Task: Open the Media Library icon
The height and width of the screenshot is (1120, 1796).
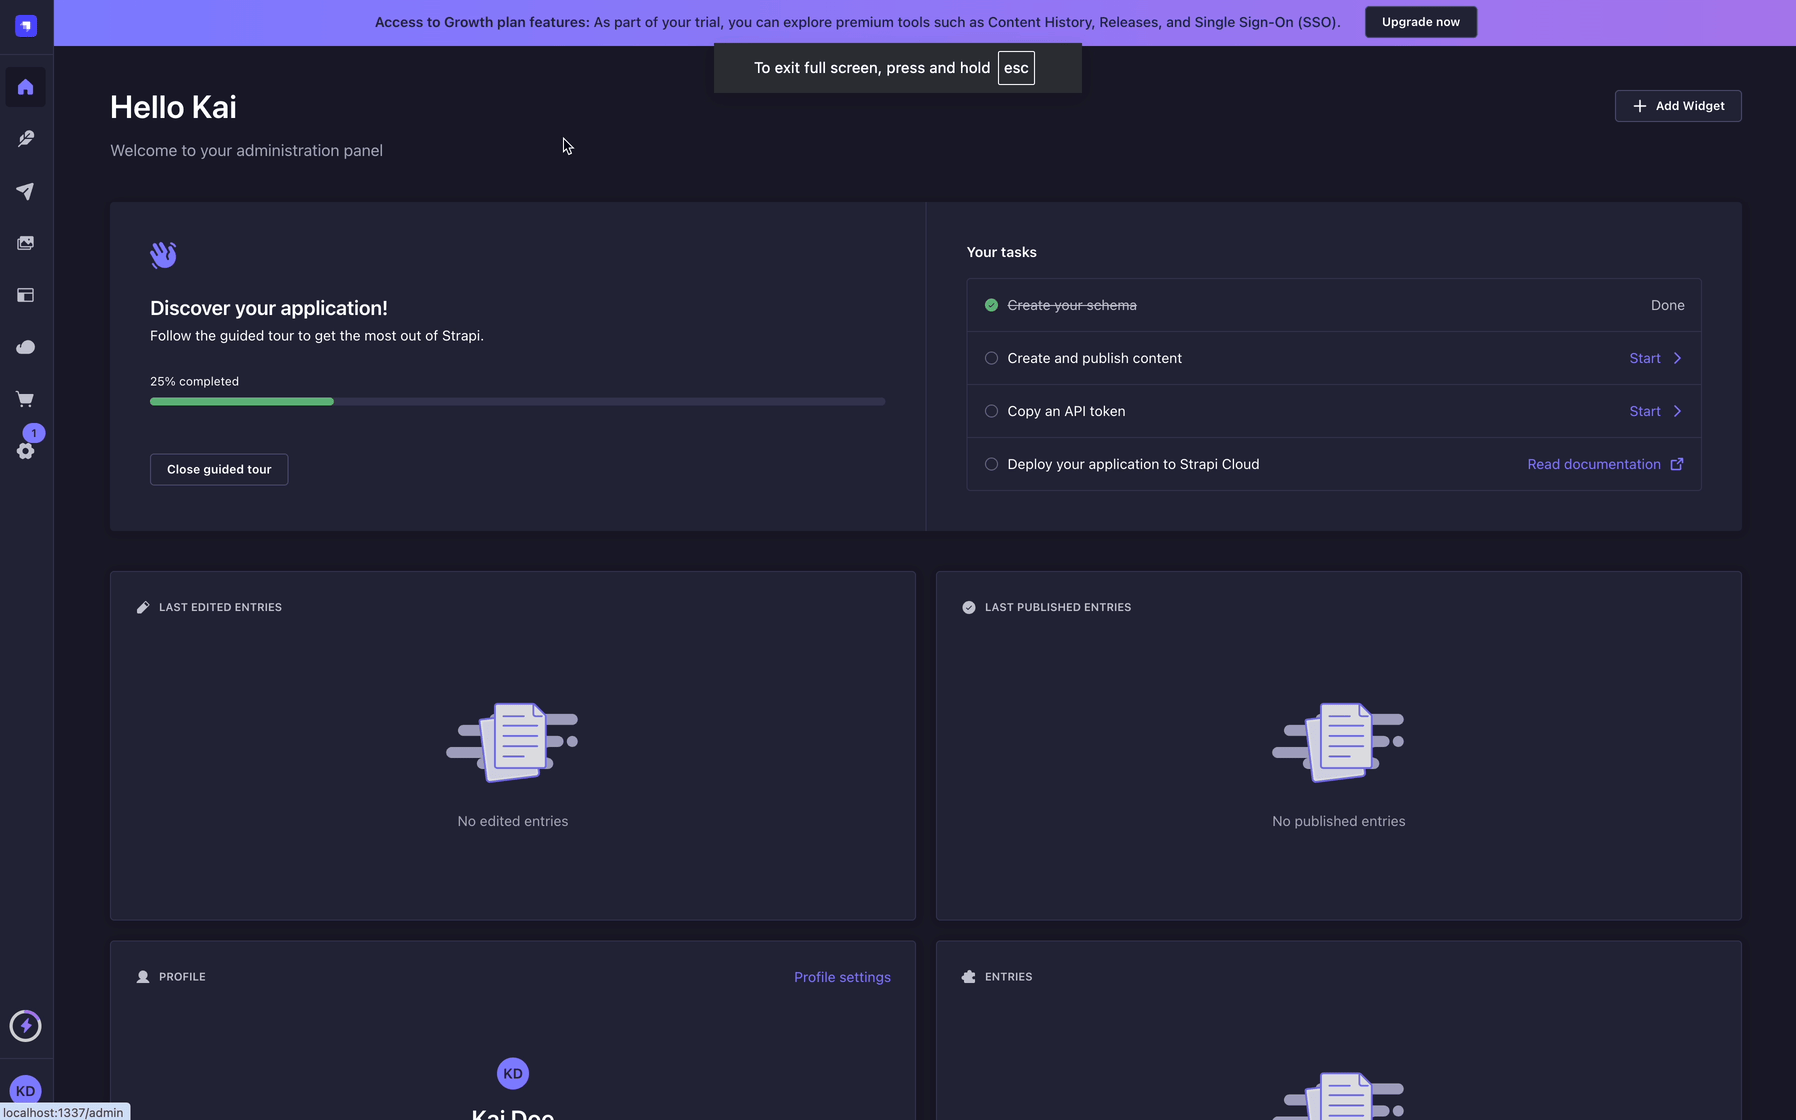Action: click(x=25, y=242)
